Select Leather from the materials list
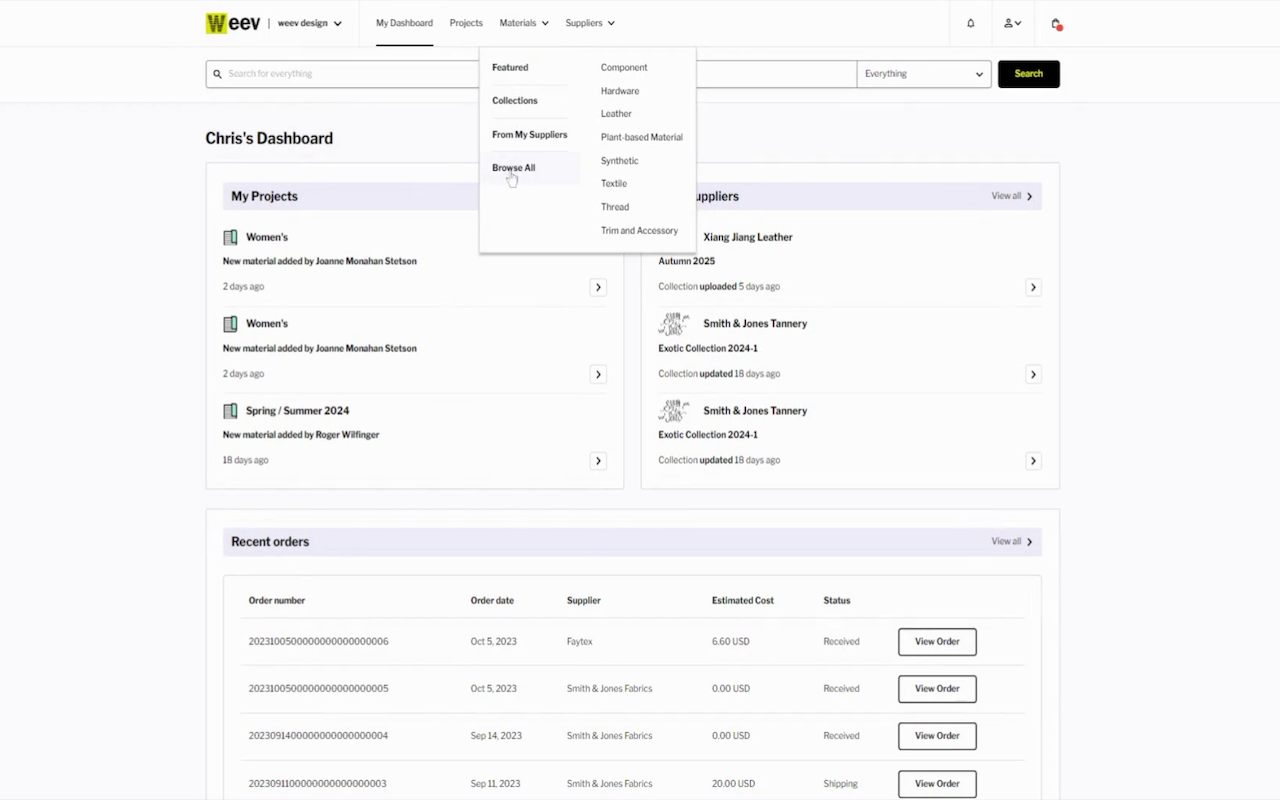The height and width of the screenshot is (800, 1280). coord(616,114)
